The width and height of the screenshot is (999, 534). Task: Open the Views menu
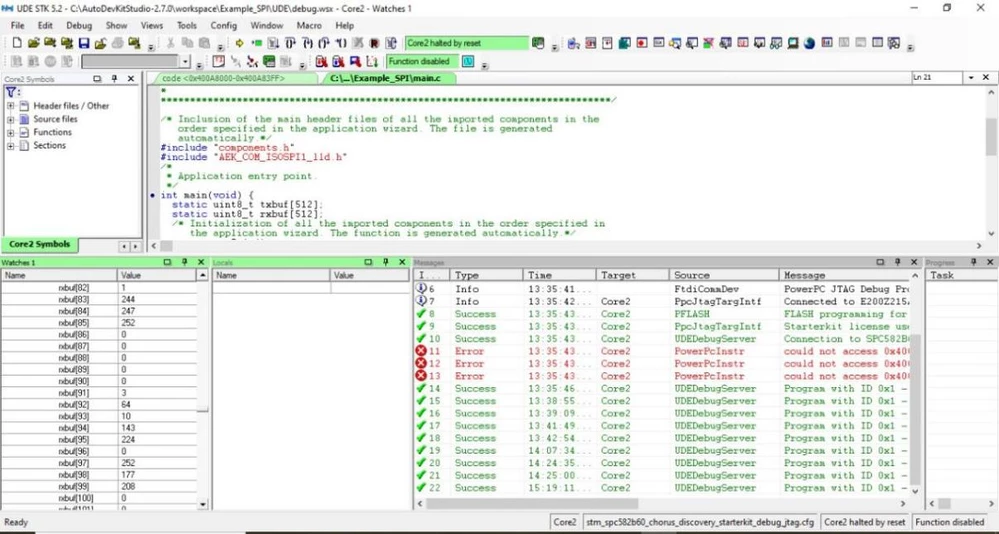click(x=152, y=25)
